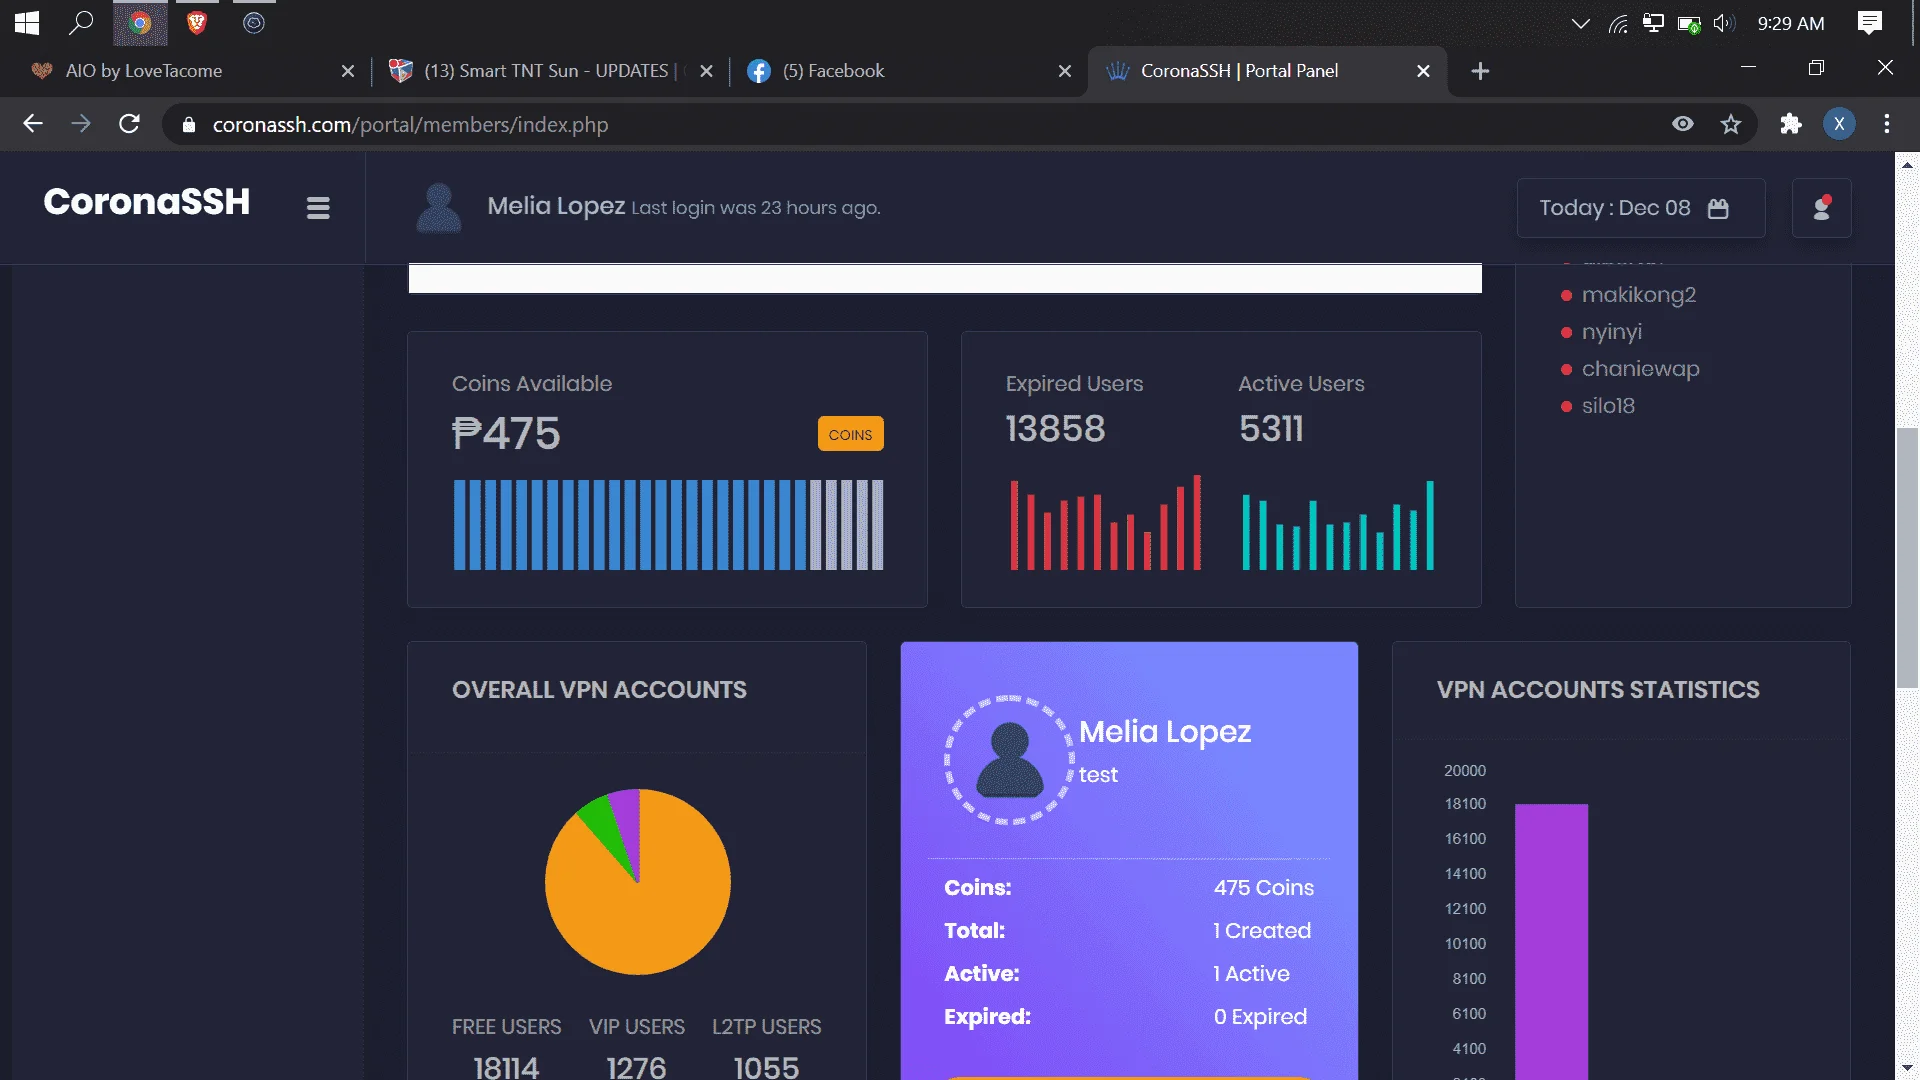This screenshot has height=1080, width=1920.
Task: Close the AIO by LoveTacome tab
Action: pyautogui.click(x=348, y=71)
